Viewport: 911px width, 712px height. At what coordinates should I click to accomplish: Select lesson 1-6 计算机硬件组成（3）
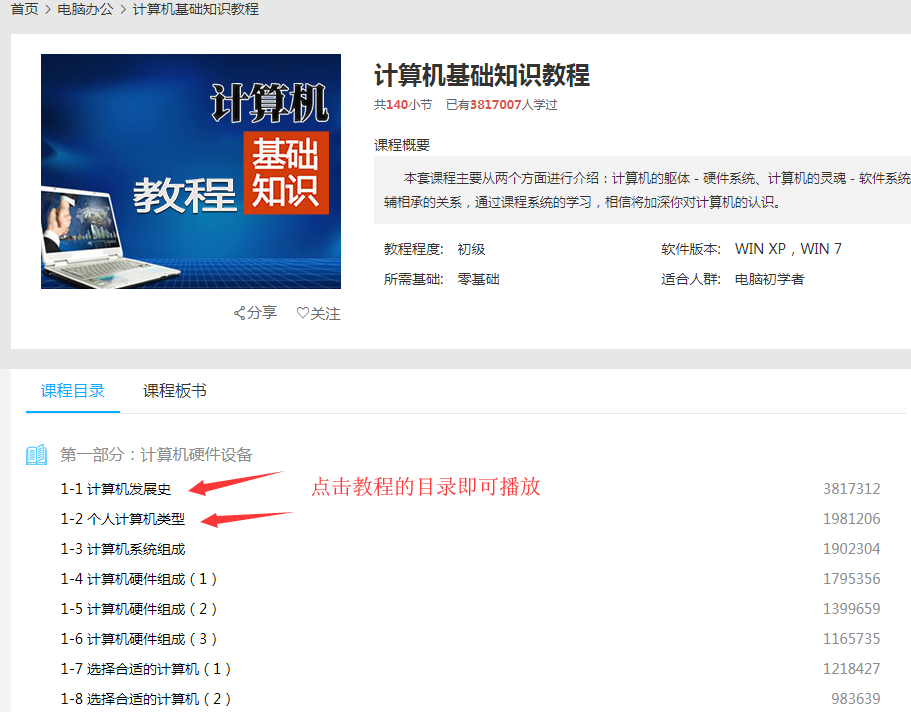(139, 639)
